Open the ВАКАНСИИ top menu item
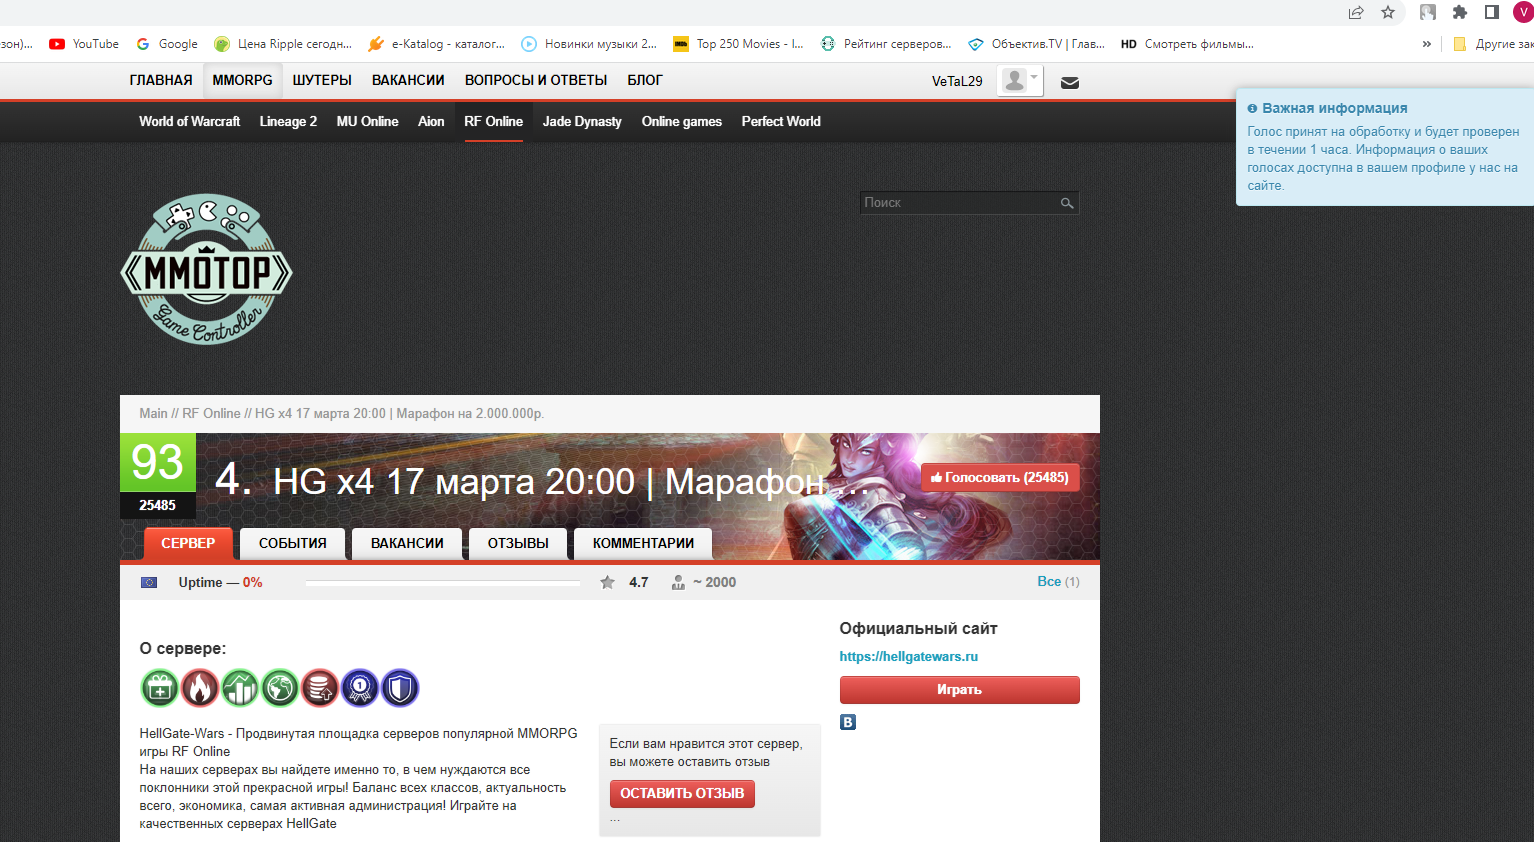1534x842 pixels. coord(408,80)
